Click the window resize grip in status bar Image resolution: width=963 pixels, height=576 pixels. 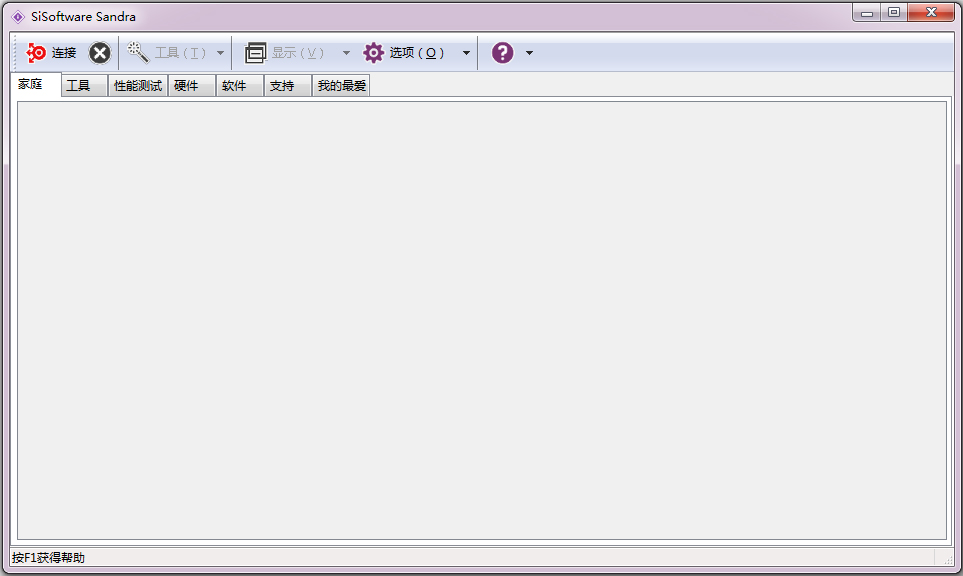tap(947, 559)
